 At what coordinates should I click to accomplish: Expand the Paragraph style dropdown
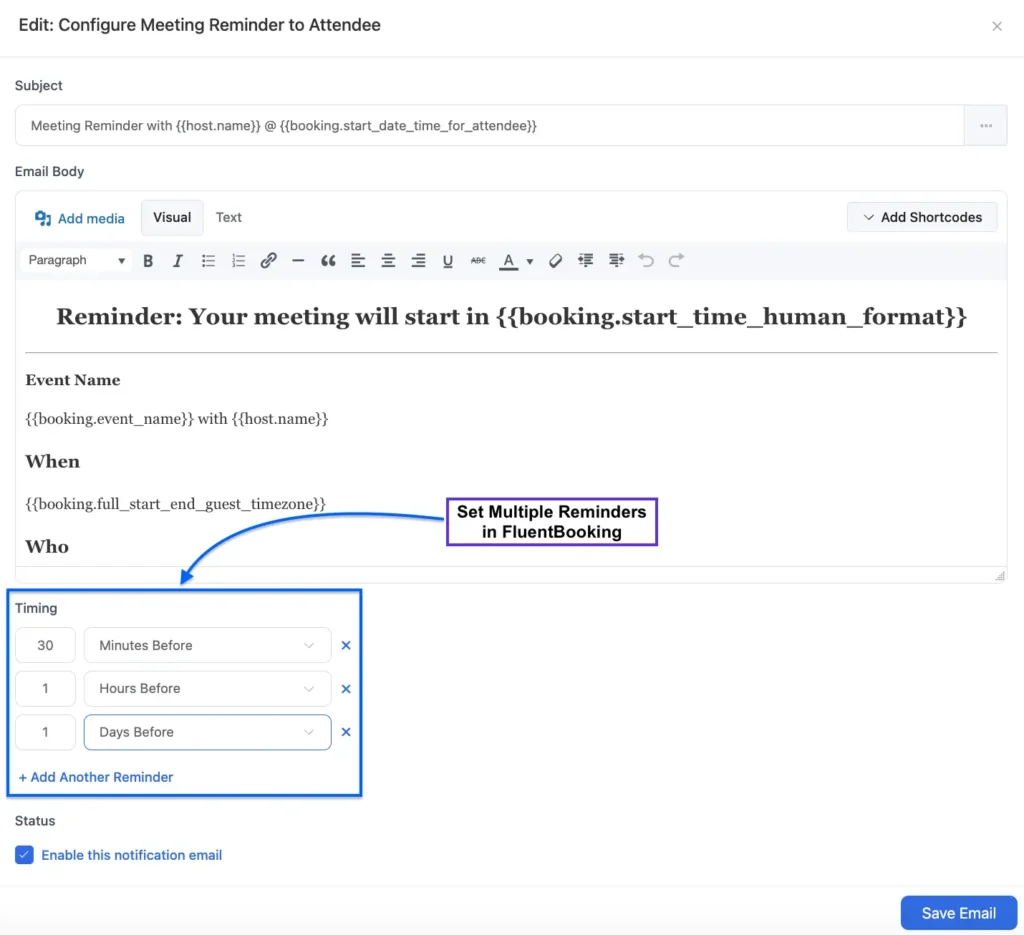coord(75,260)
